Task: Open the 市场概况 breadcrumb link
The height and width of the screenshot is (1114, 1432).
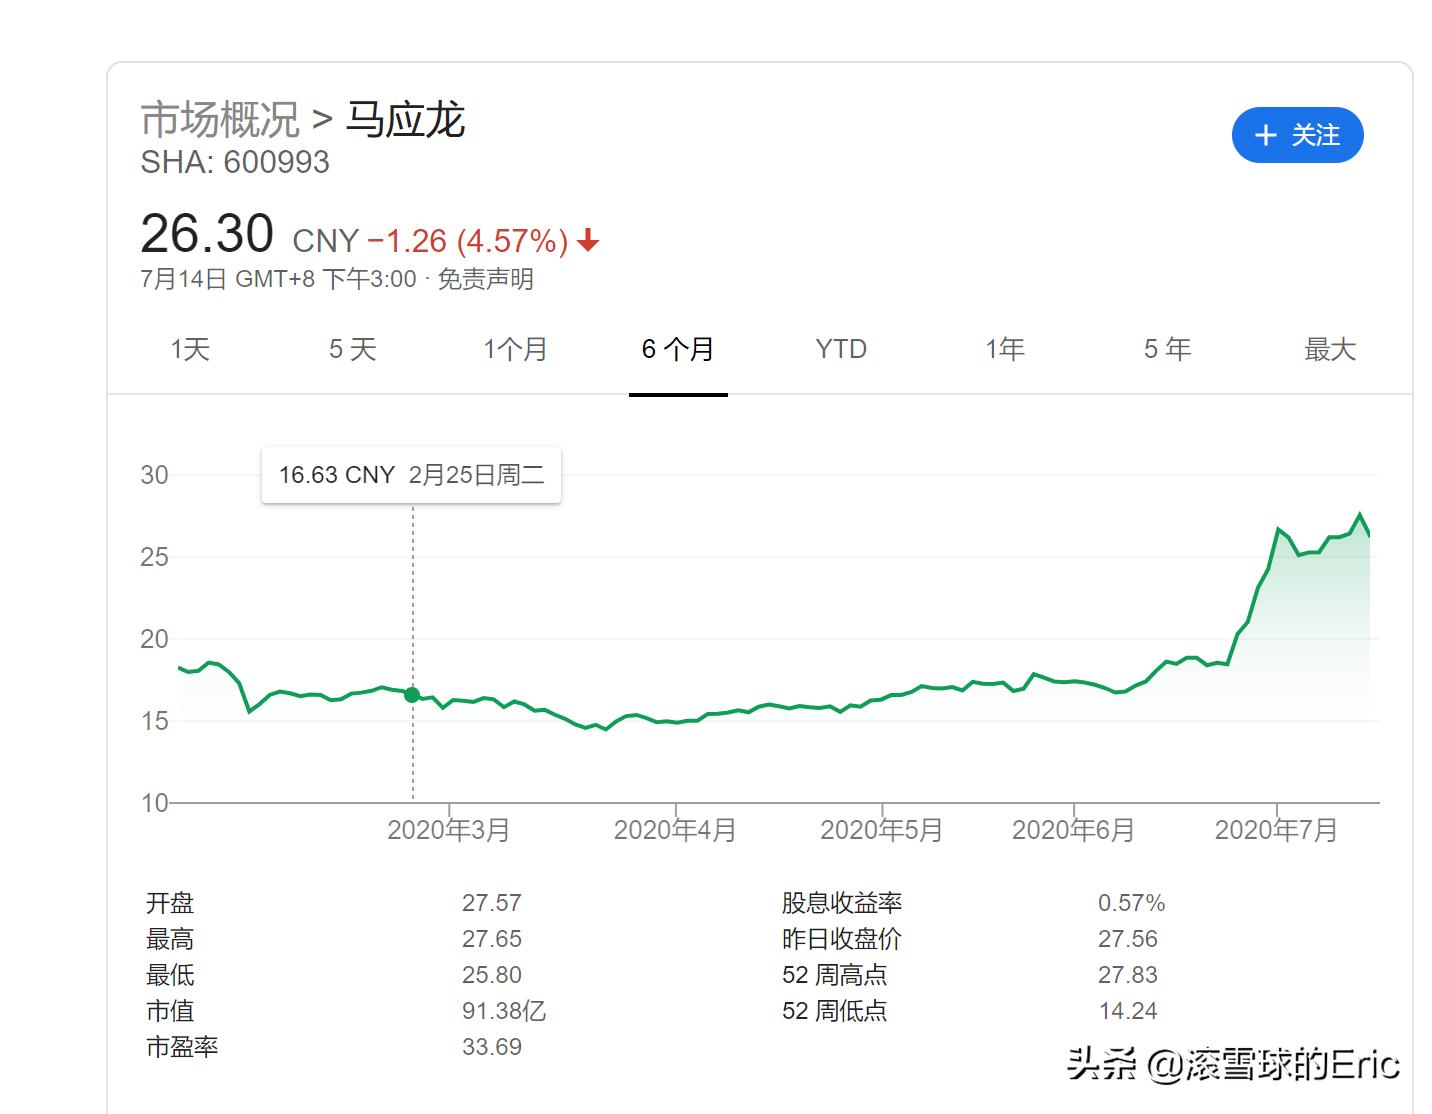Action: coord(220,120)
